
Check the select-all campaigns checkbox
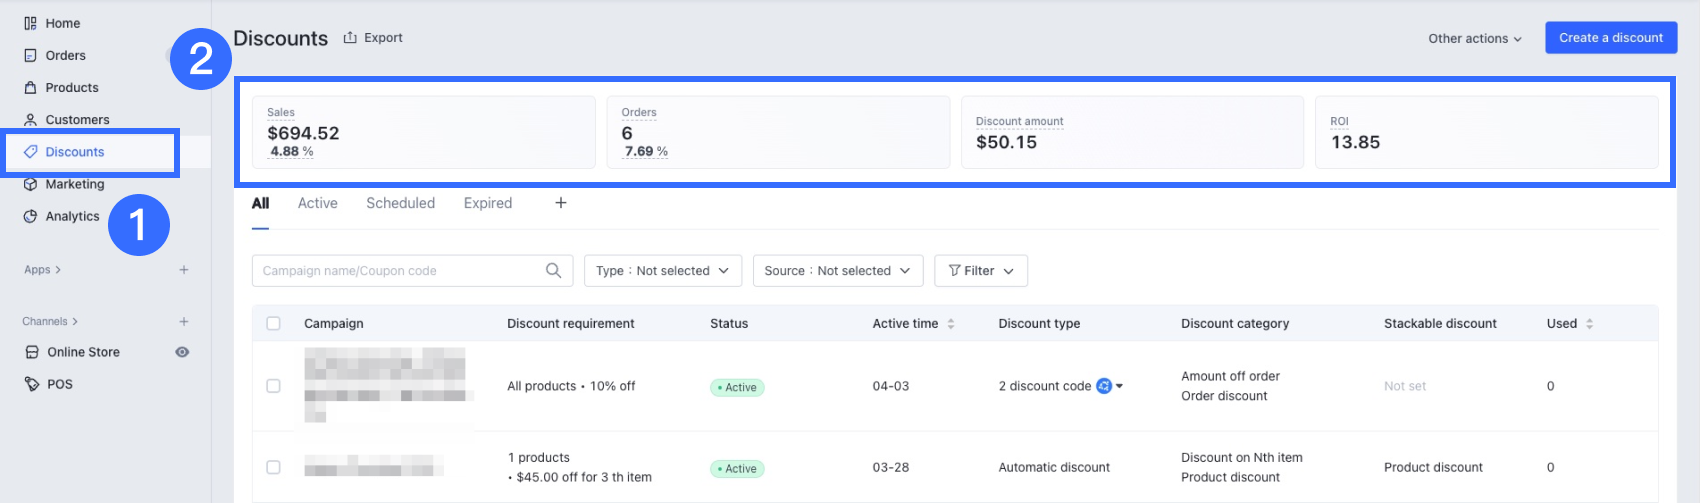[x=273, y=323]
